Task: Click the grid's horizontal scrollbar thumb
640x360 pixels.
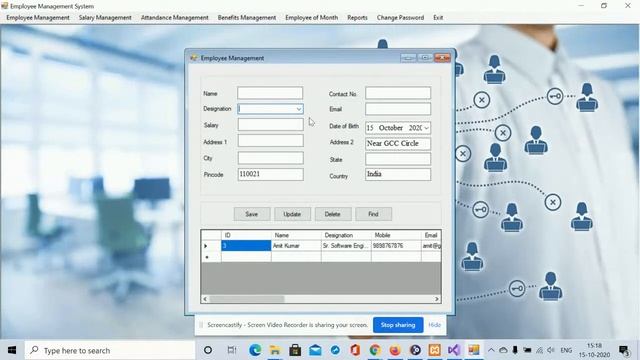Action: click(x=247, y=299)
